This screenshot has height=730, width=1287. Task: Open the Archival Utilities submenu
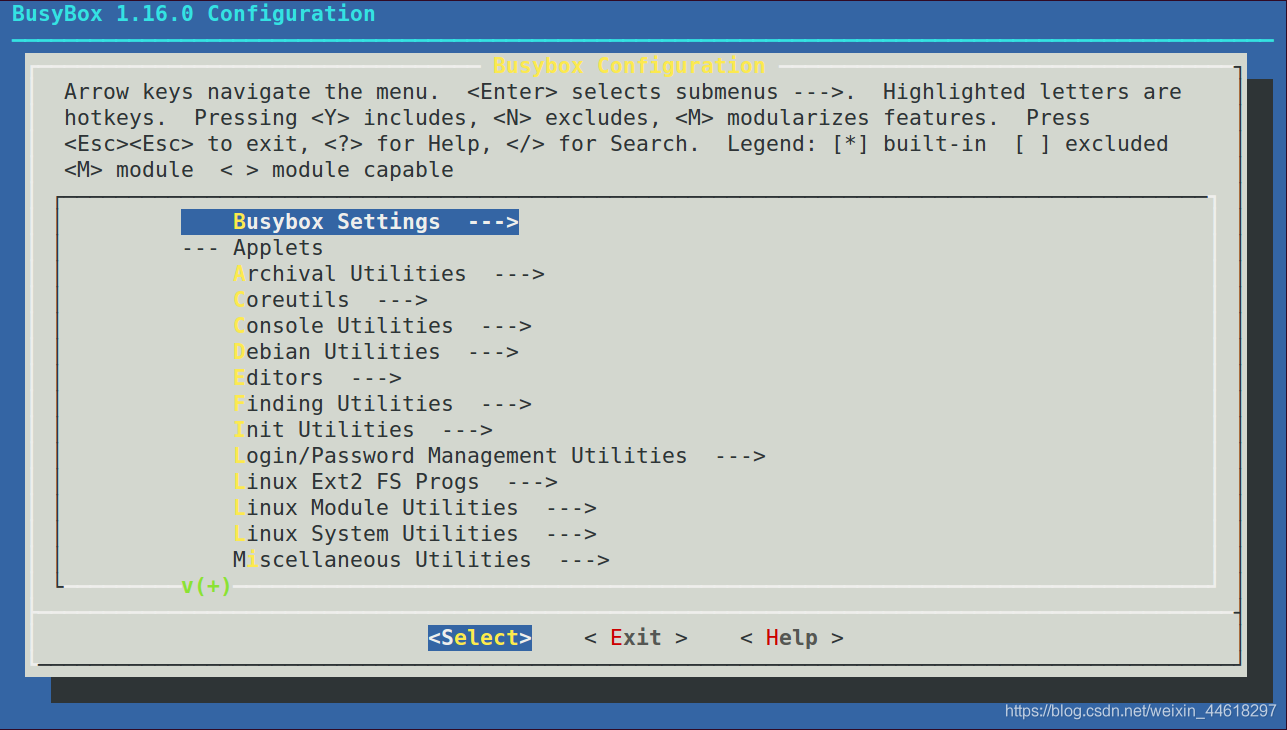pyautogui.click(x=388, y=274)
